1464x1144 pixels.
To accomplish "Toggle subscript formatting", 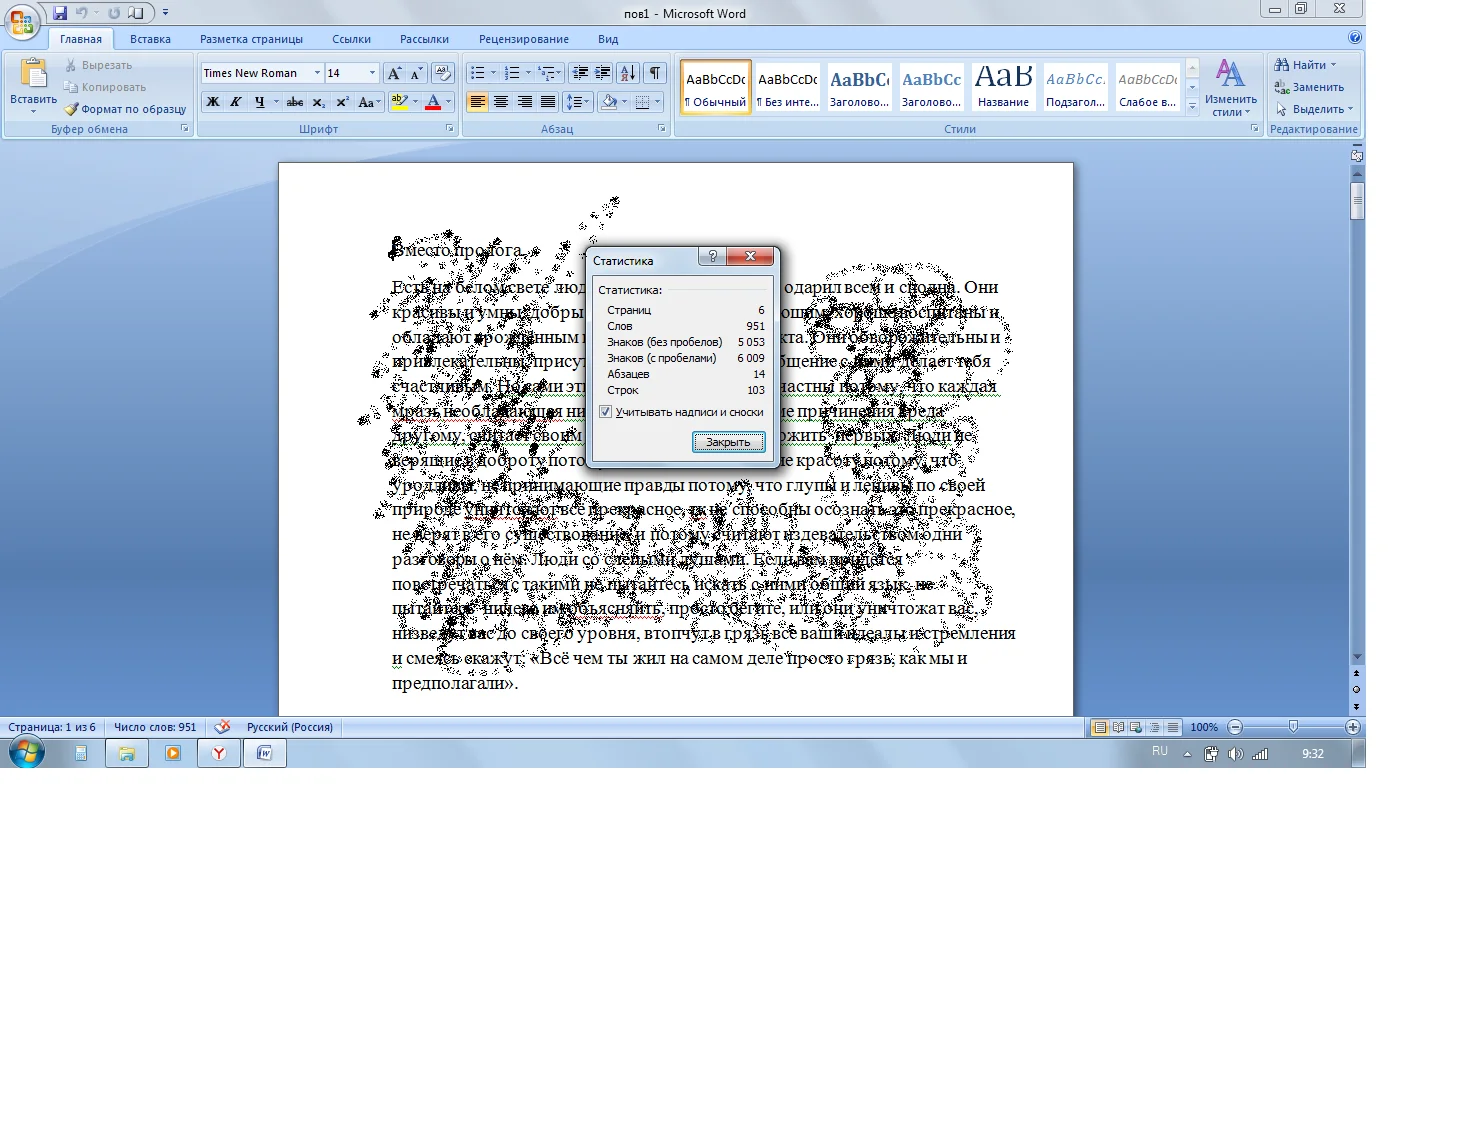I will point(318,102).
